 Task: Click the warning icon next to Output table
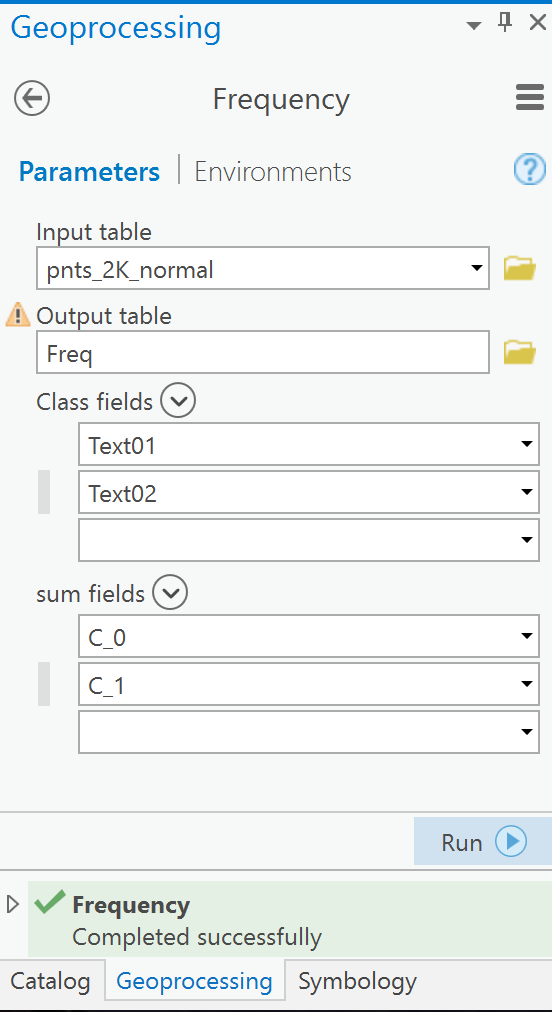[18, 316]
